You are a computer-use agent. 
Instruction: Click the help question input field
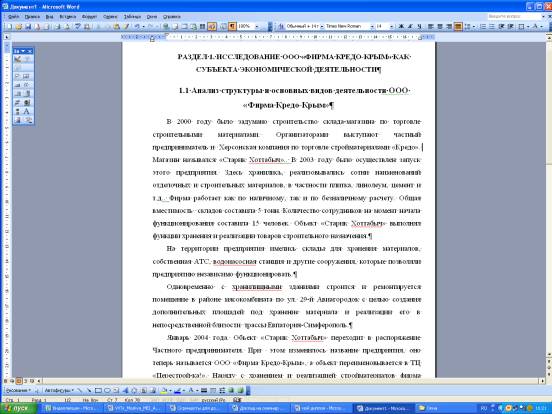pyautogui.click(x=514, y=17)
